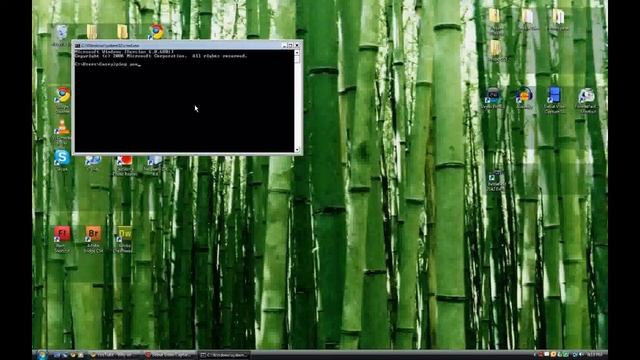Minimize the Command Prompt window
This screenshot has height=360, width=640.
point(284,45)
